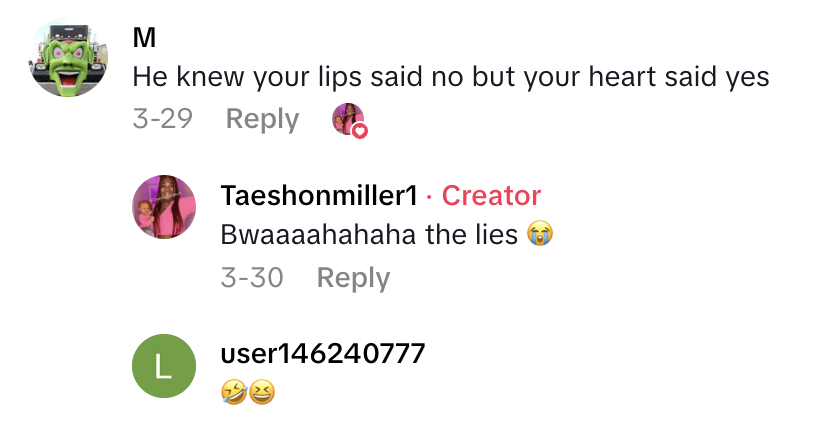Open the profile for username M
This screenshot has width=822, height=424.
coord(142,35)
